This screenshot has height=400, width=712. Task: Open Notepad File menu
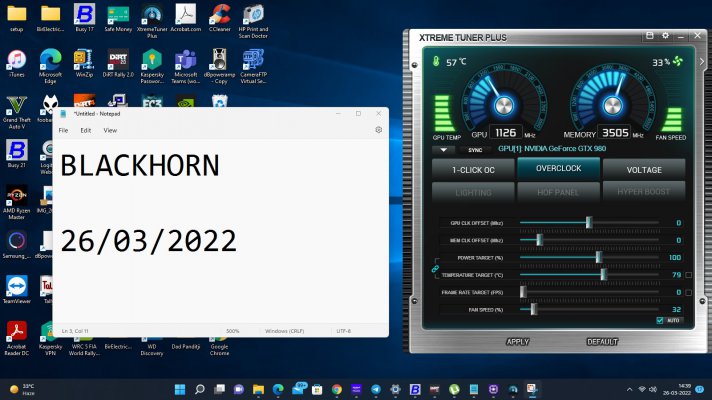pos(63,130)
